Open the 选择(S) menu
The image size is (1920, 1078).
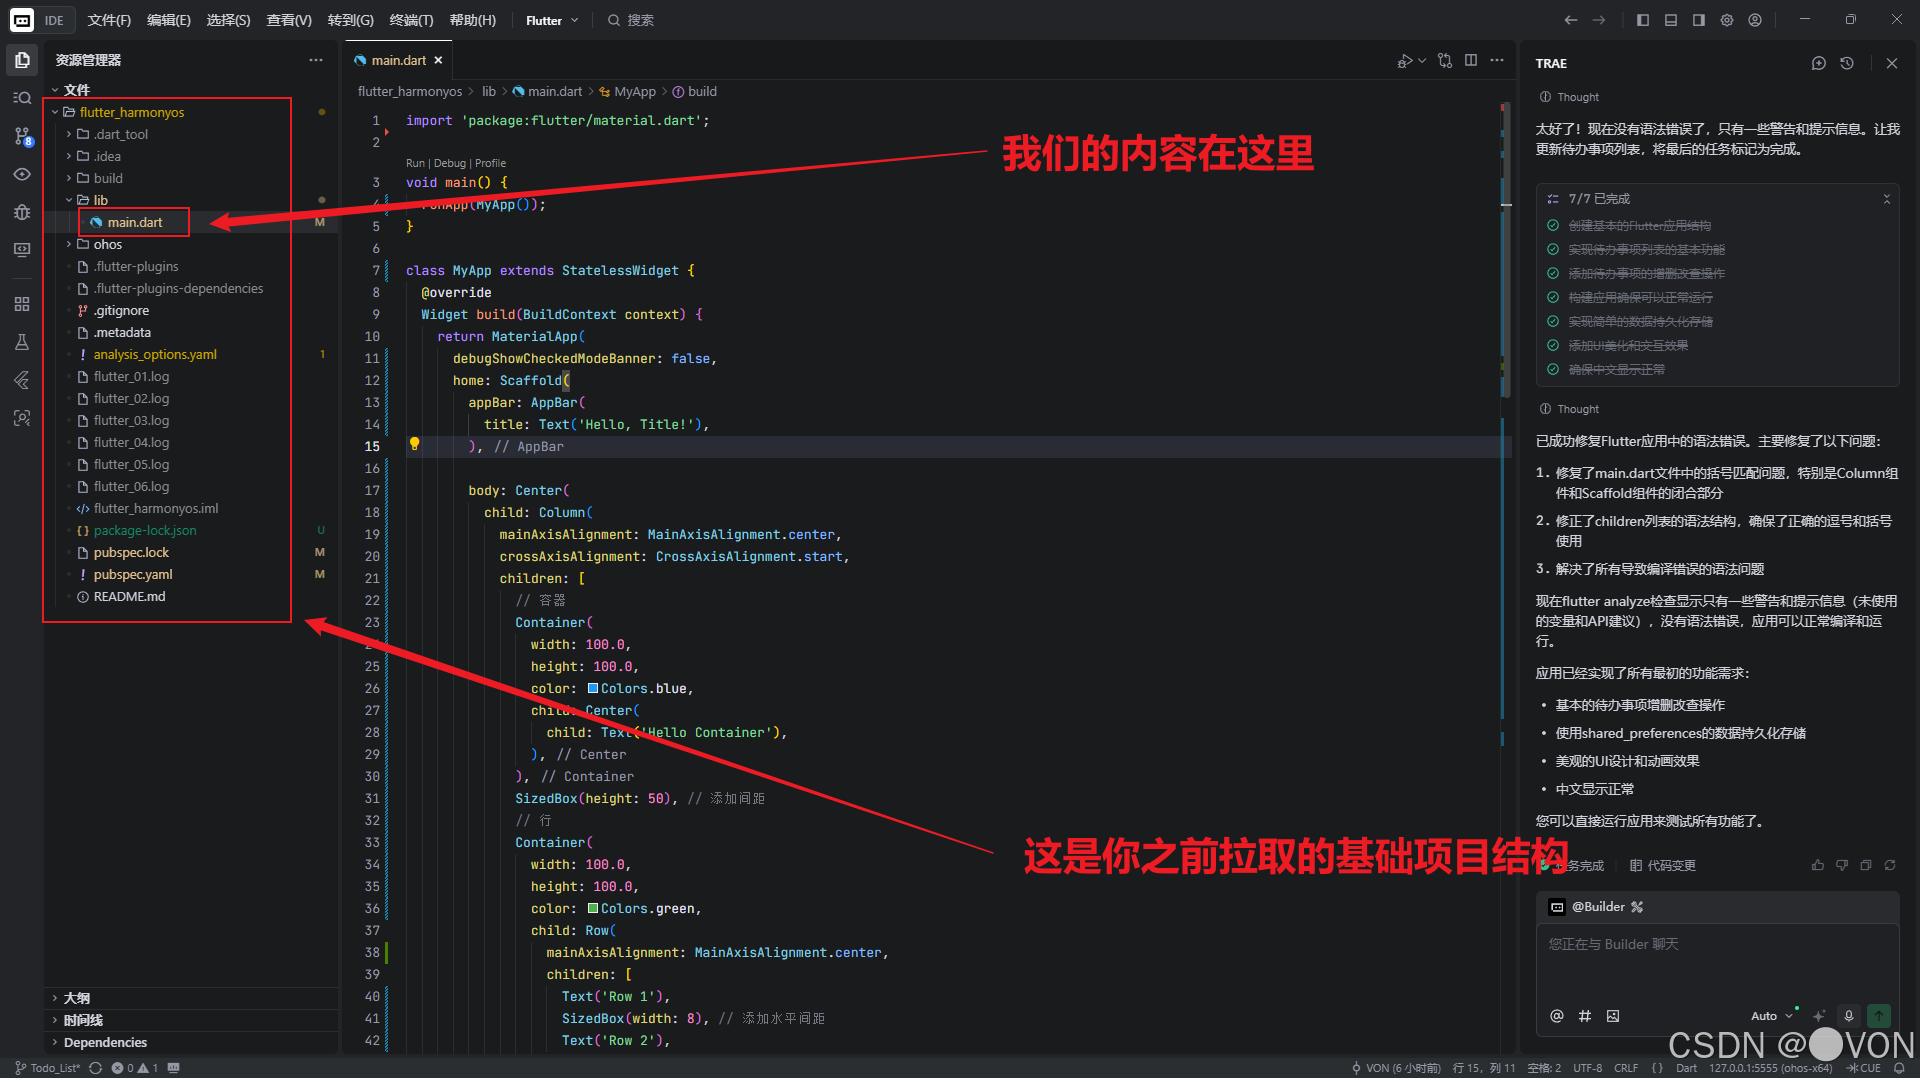click(228, 20)
